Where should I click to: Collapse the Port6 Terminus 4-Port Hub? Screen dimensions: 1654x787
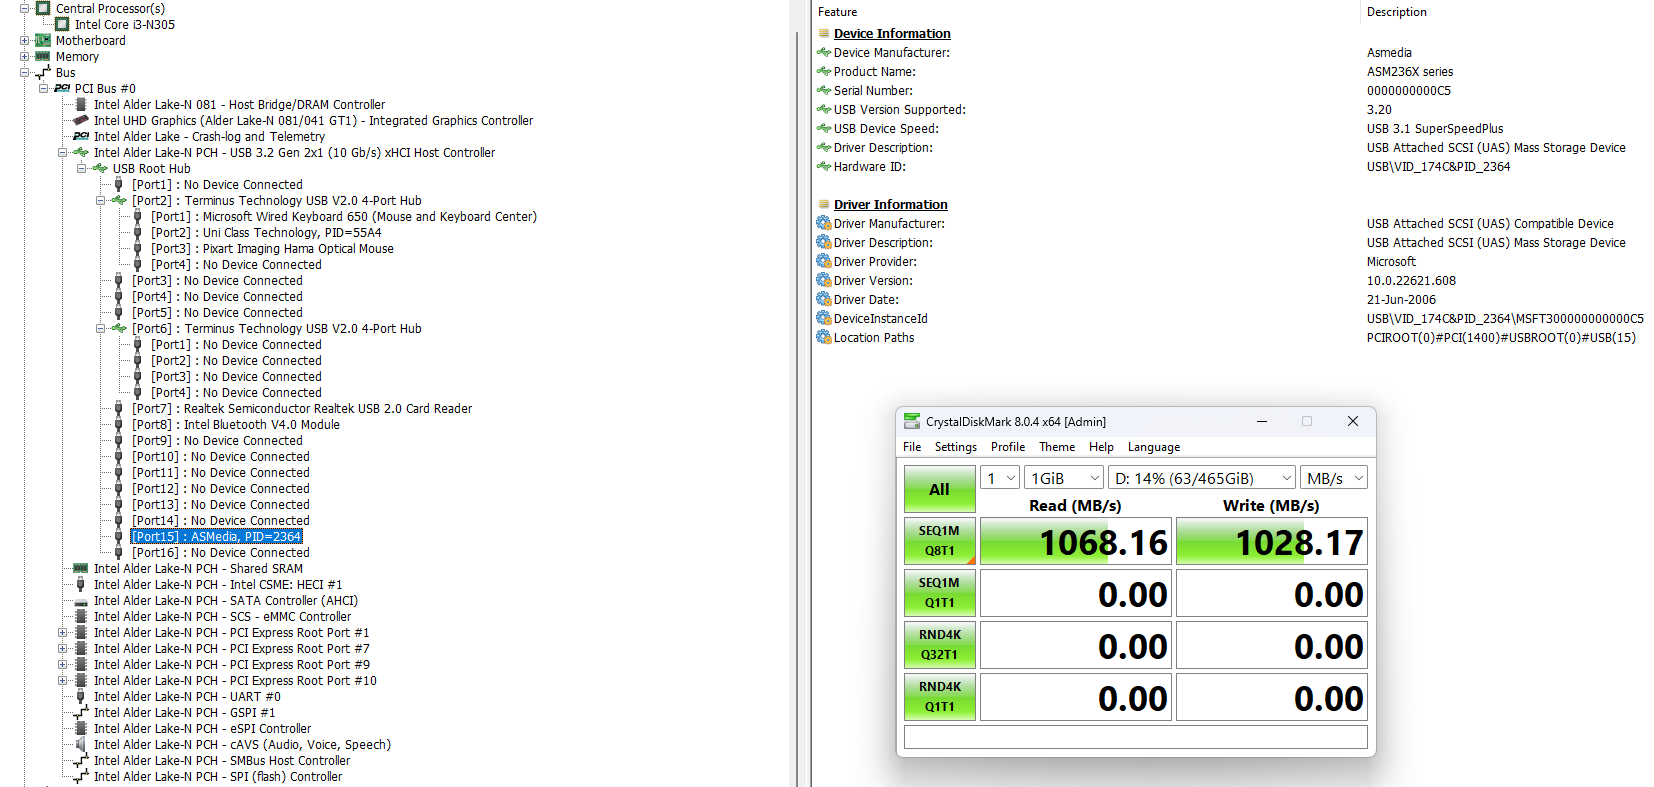pos(100,328)
